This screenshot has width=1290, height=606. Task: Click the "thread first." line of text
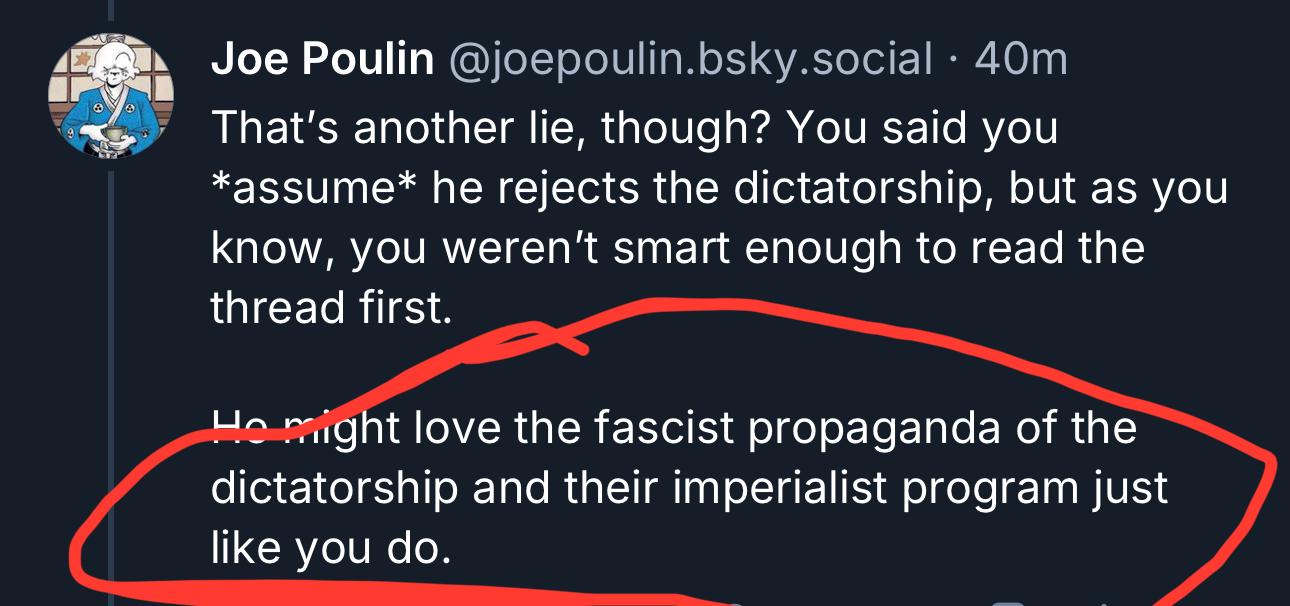coord(331,308)
